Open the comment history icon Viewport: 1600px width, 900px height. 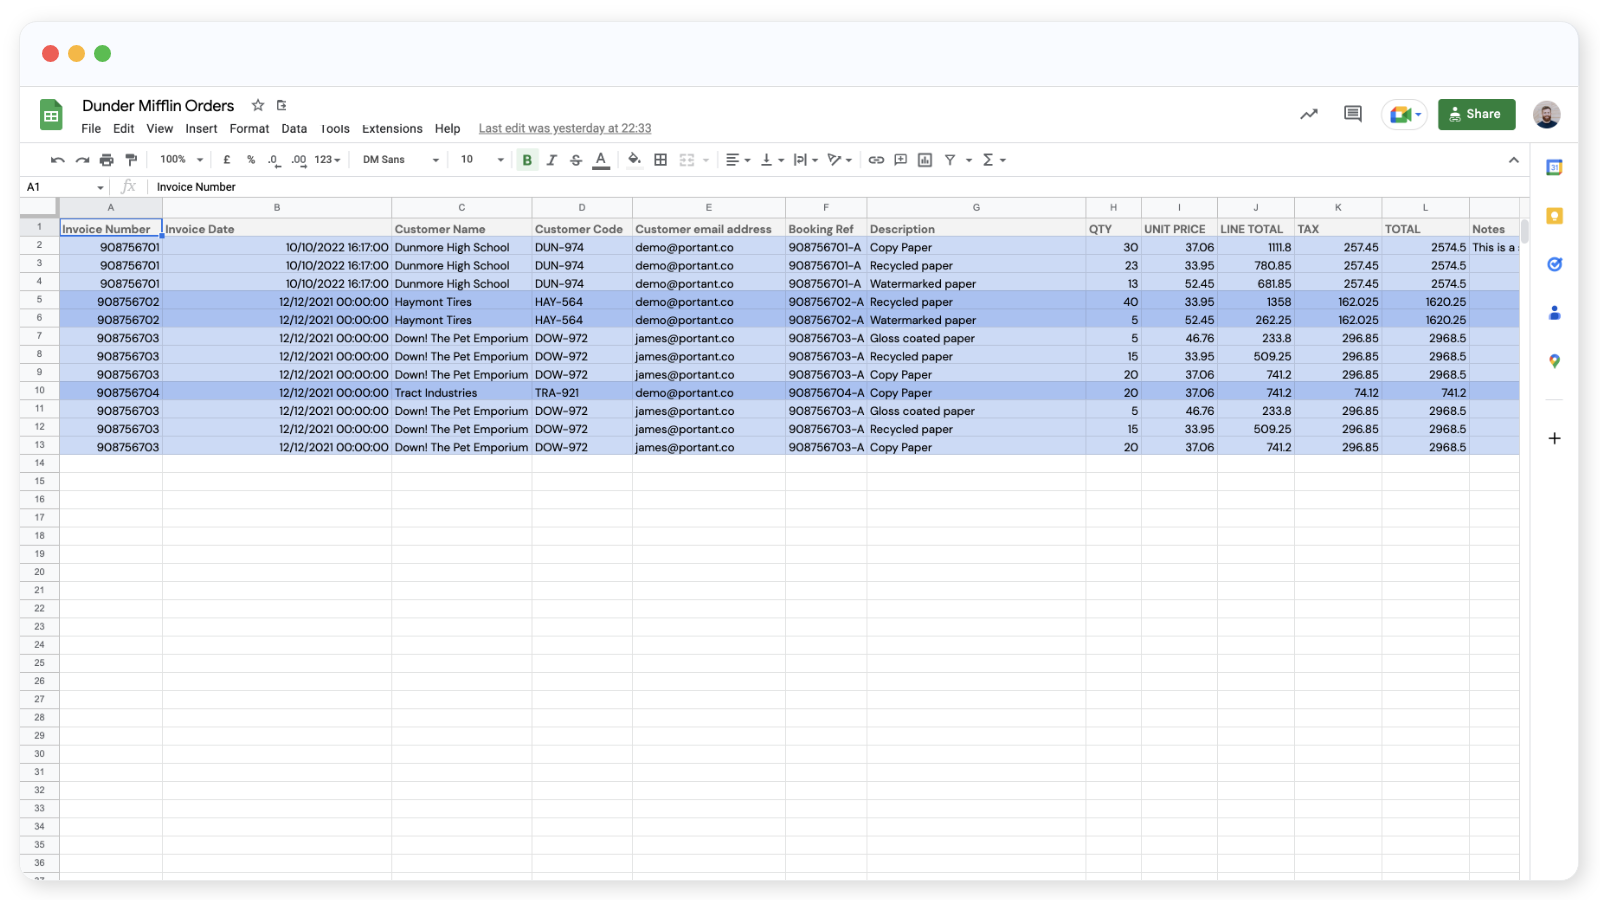1353,114
